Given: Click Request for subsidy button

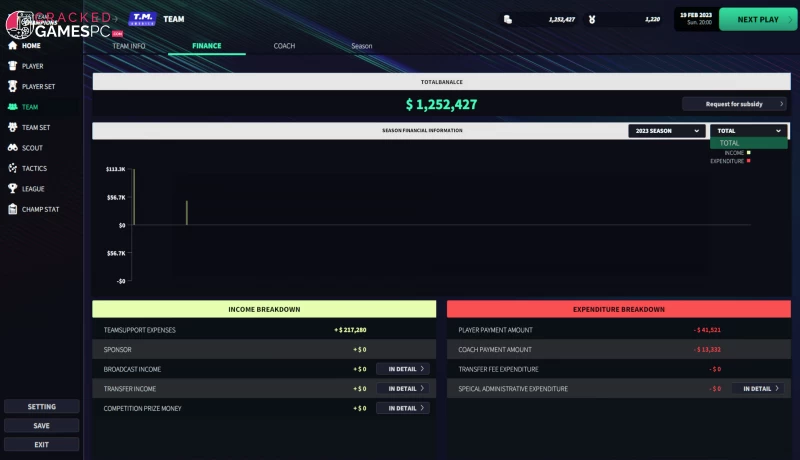Looking at the screenshot, I should (734, 104).
